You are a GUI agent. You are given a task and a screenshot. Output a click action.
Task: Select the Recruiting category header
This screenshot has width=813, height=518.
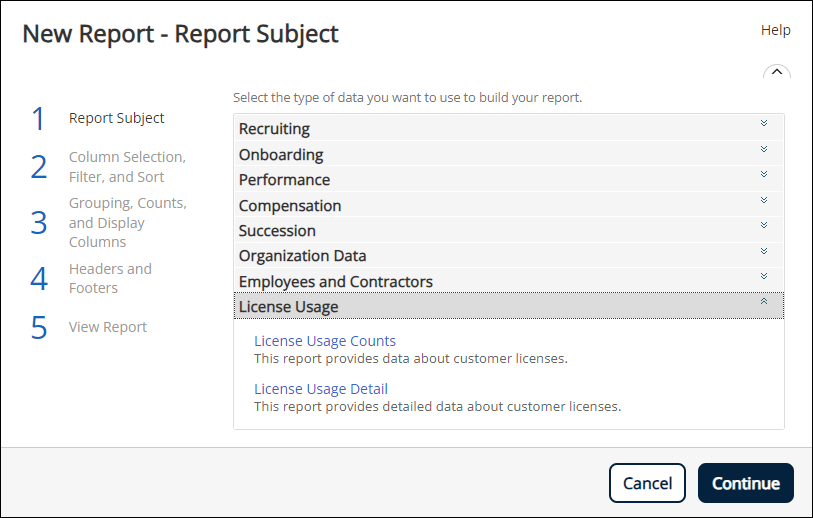(509, 128)
